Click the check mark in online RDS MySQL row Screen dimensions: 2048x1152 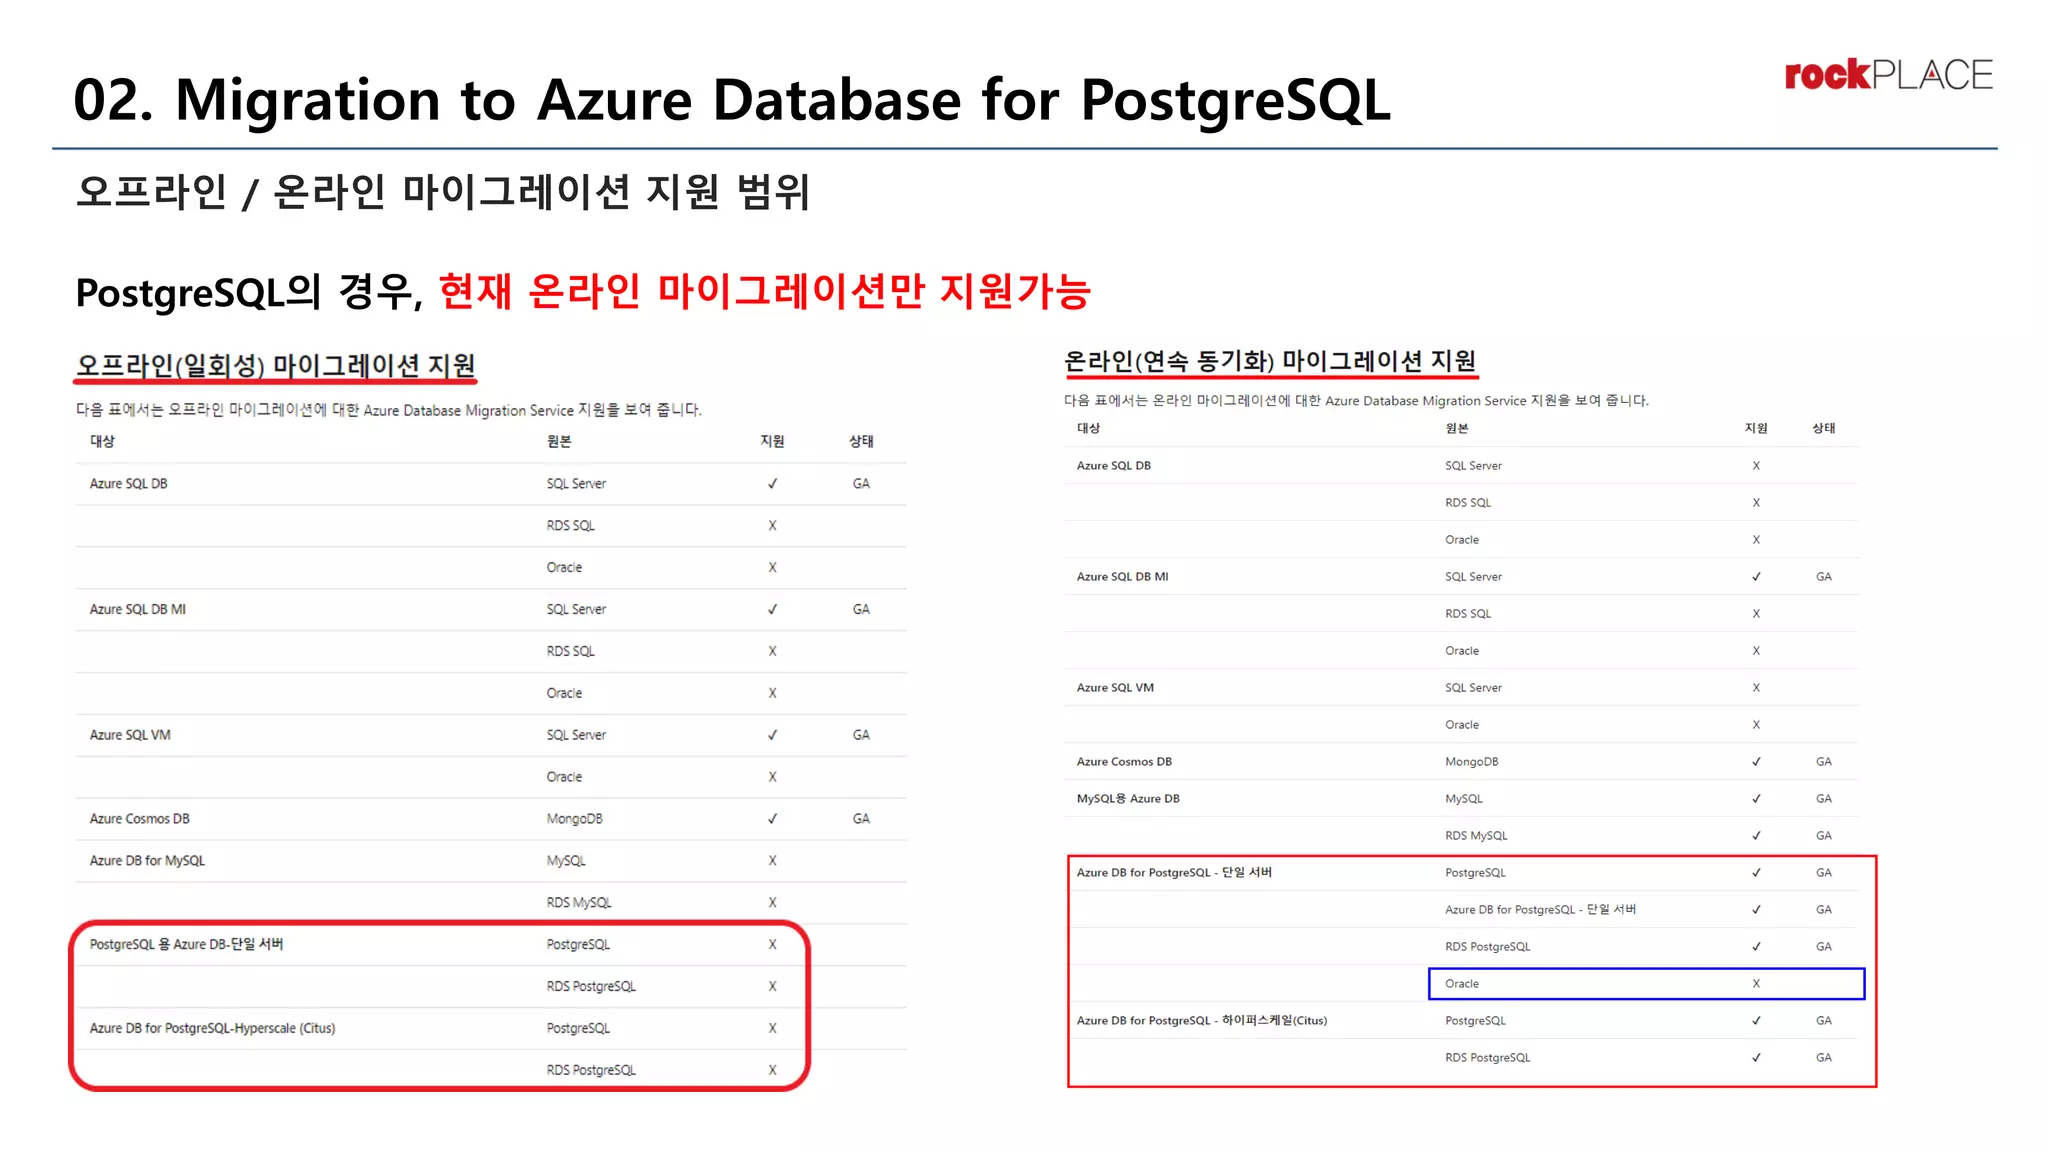[x=1756, y=836]
